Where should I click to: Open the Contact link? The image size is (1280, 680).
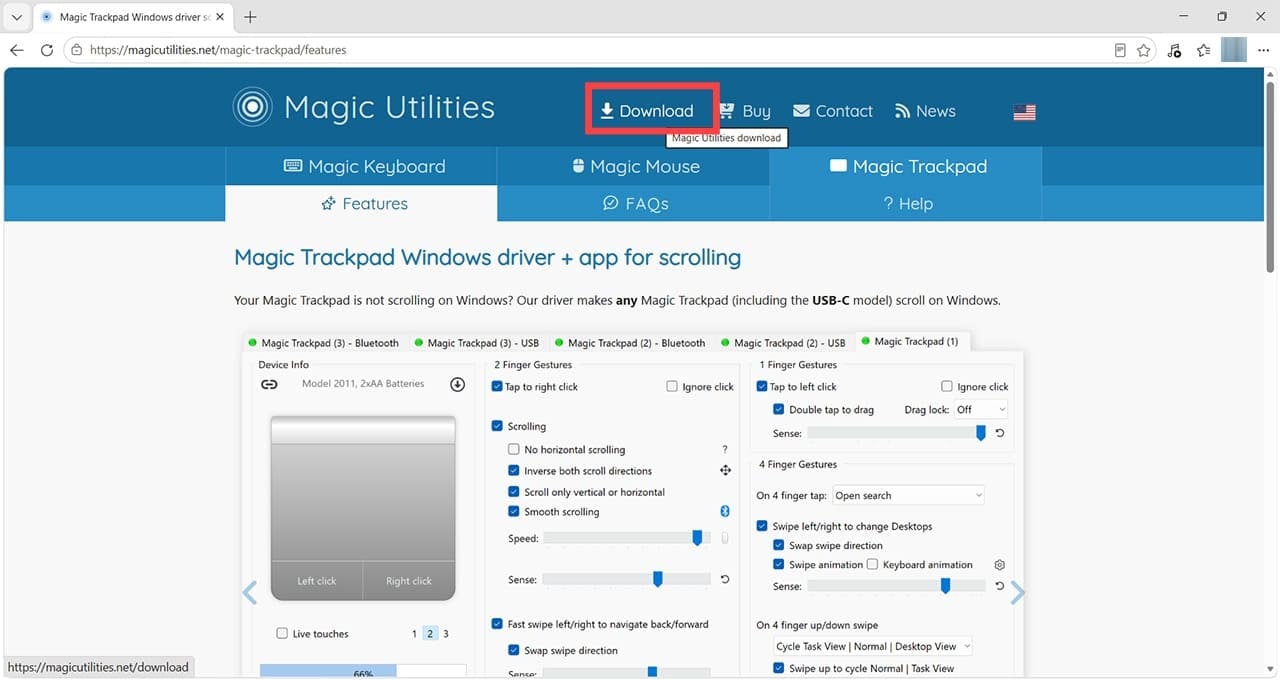pyautogui.click(x=833, y=111)
